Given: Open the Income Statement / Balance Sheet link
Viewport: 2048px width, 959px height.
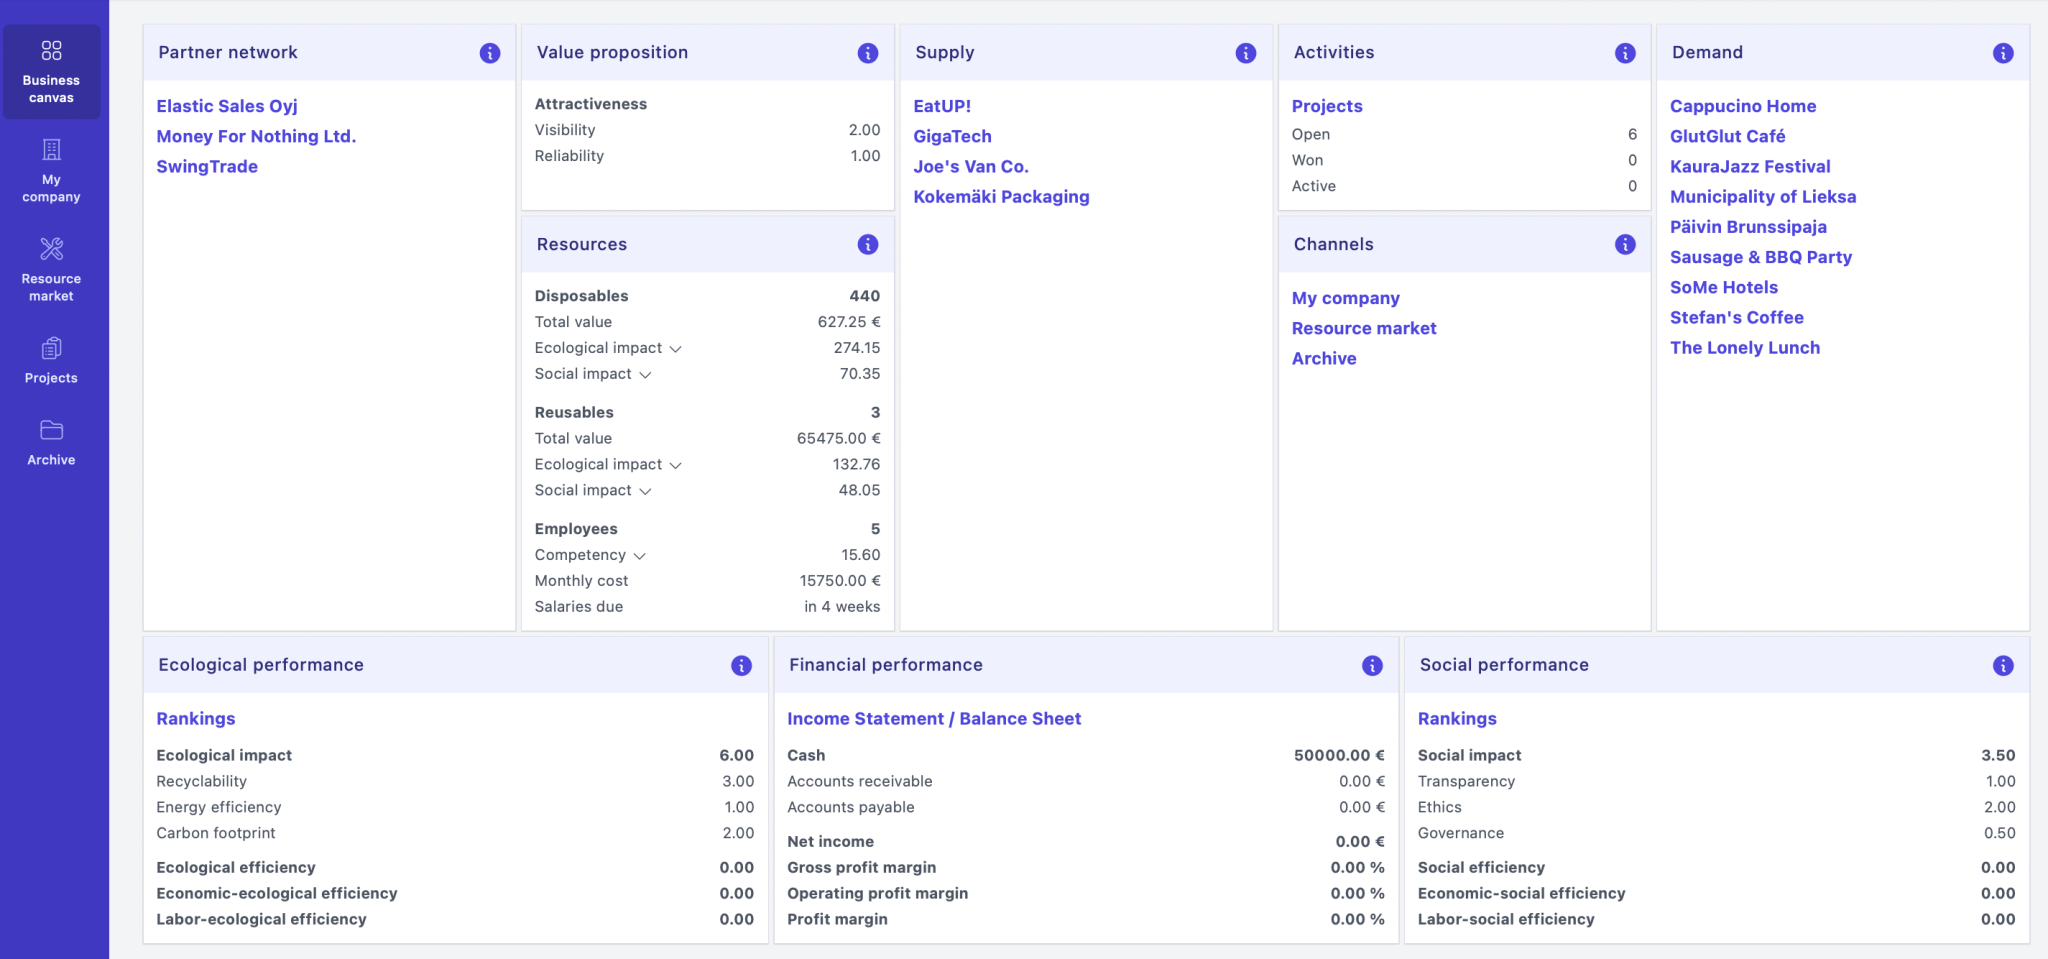Looking at the screenshot, I should (933, 719).
